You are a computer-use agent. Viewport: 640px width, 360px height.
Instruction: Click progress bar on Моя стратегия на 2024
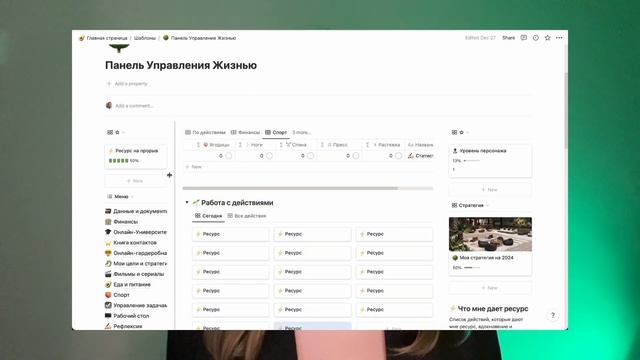472,268
